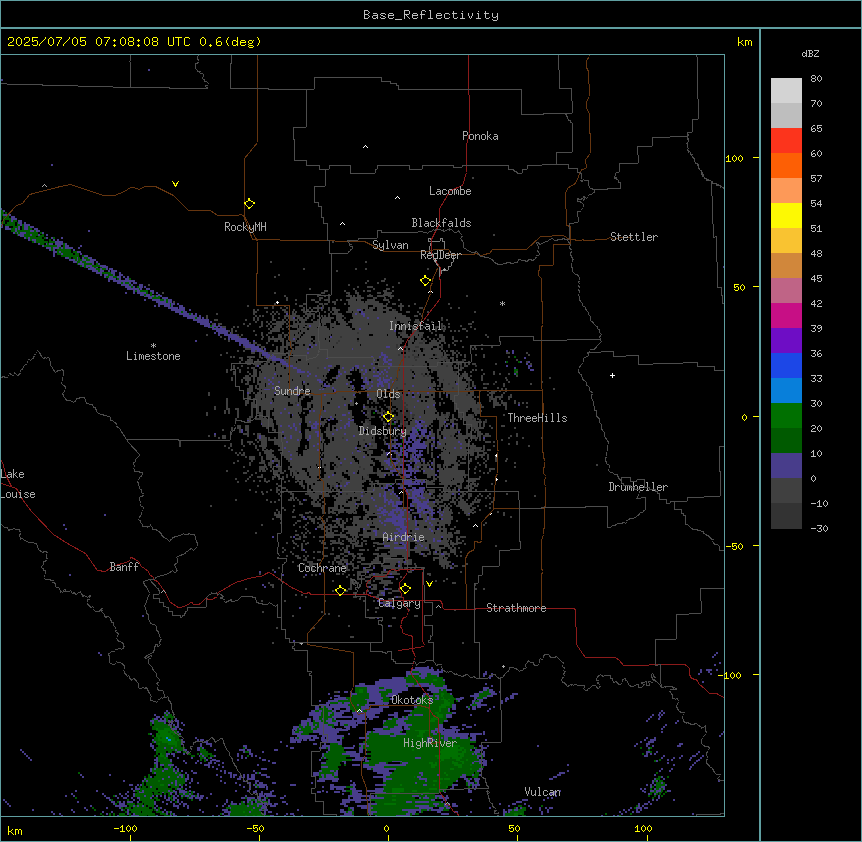862x842 pixels.
Task: Select the yellow diamond marker above Calgary label
Action: (x=405, y=589)
